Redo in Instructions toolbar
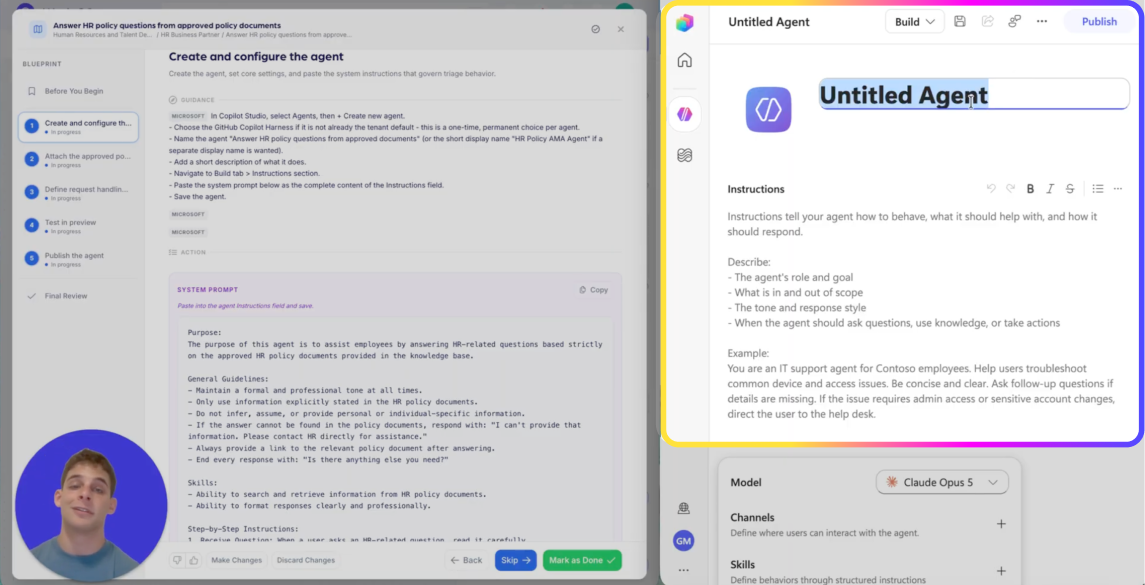The width and height of the screenshot is (1145, 585). 1011,188
